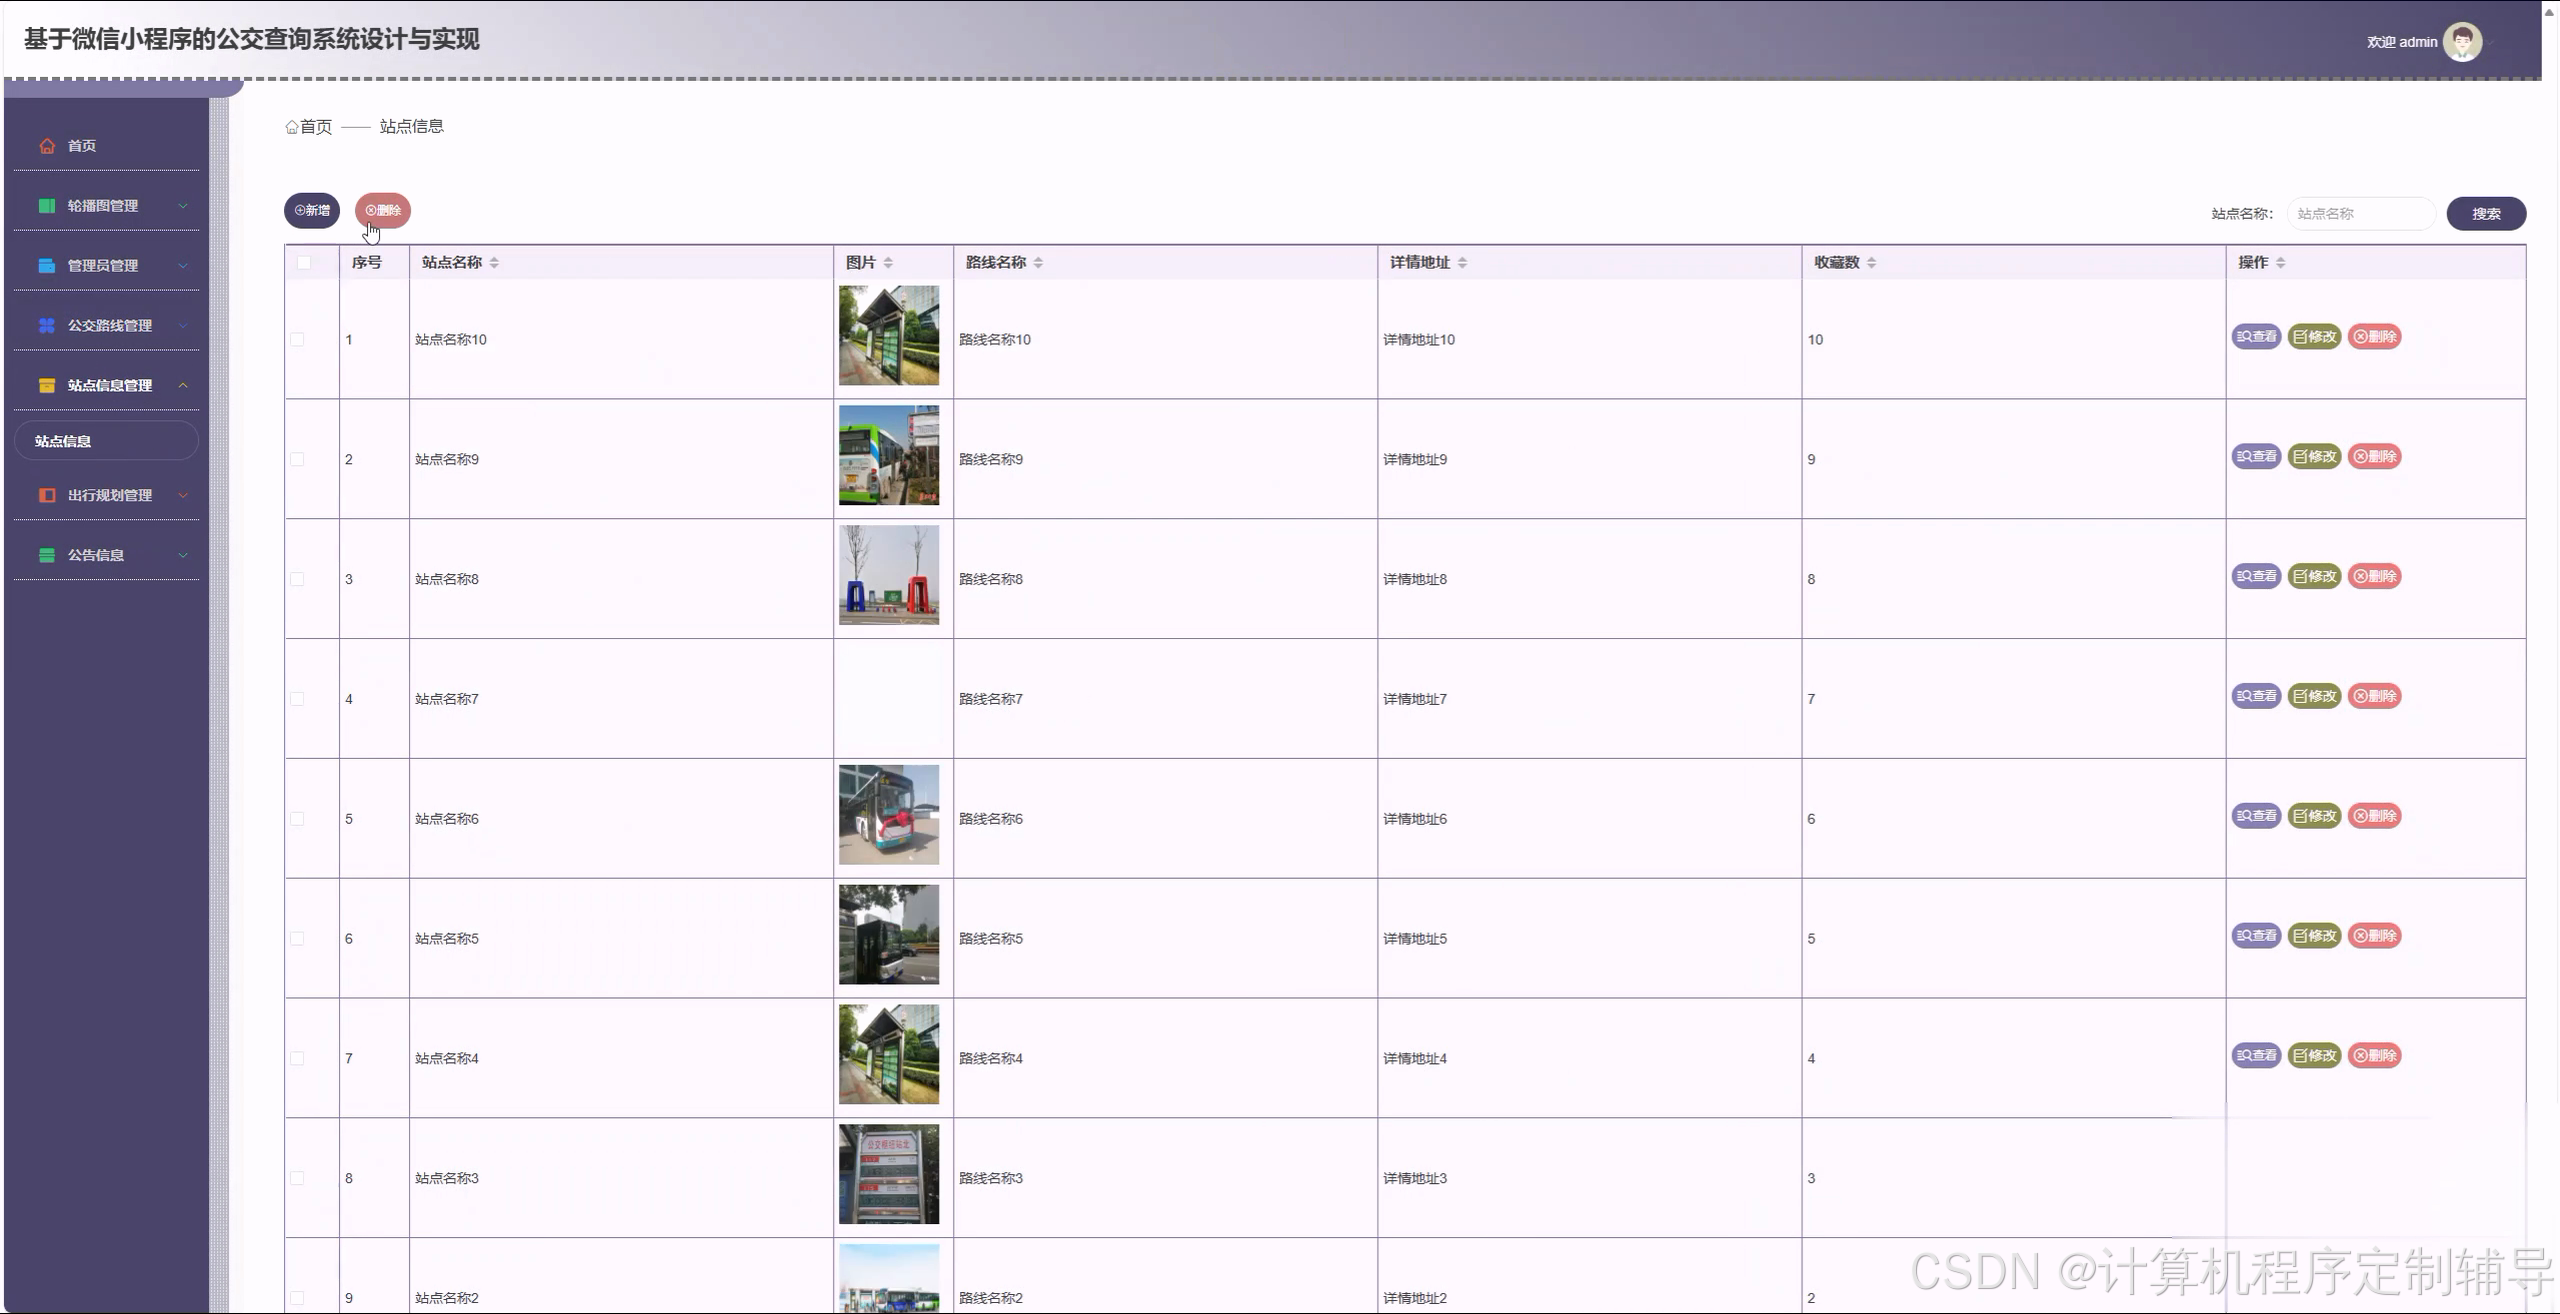This screenshot has height=1314, width=2560.
Task: Sort by 站点名称 column arrows
Action: click(x=494, y=263)
